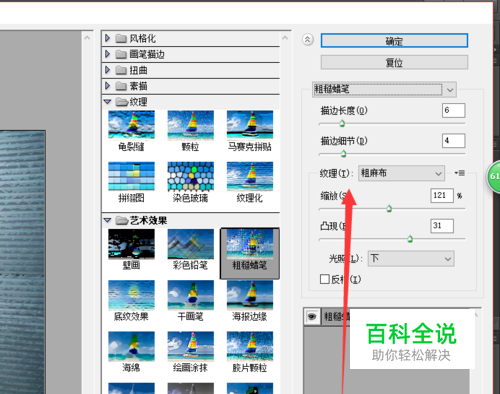Collapse the 纹理 filter folder
Image resolution: width=500 pixels, height=394 pixels.
[107, 102]
